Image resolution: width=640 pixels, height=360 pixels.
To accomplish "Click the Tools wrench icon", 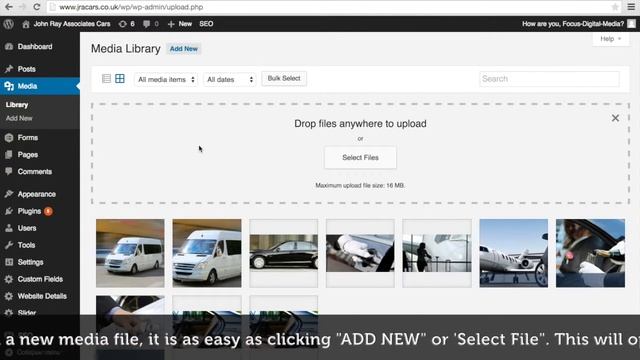I will point(9,245).
